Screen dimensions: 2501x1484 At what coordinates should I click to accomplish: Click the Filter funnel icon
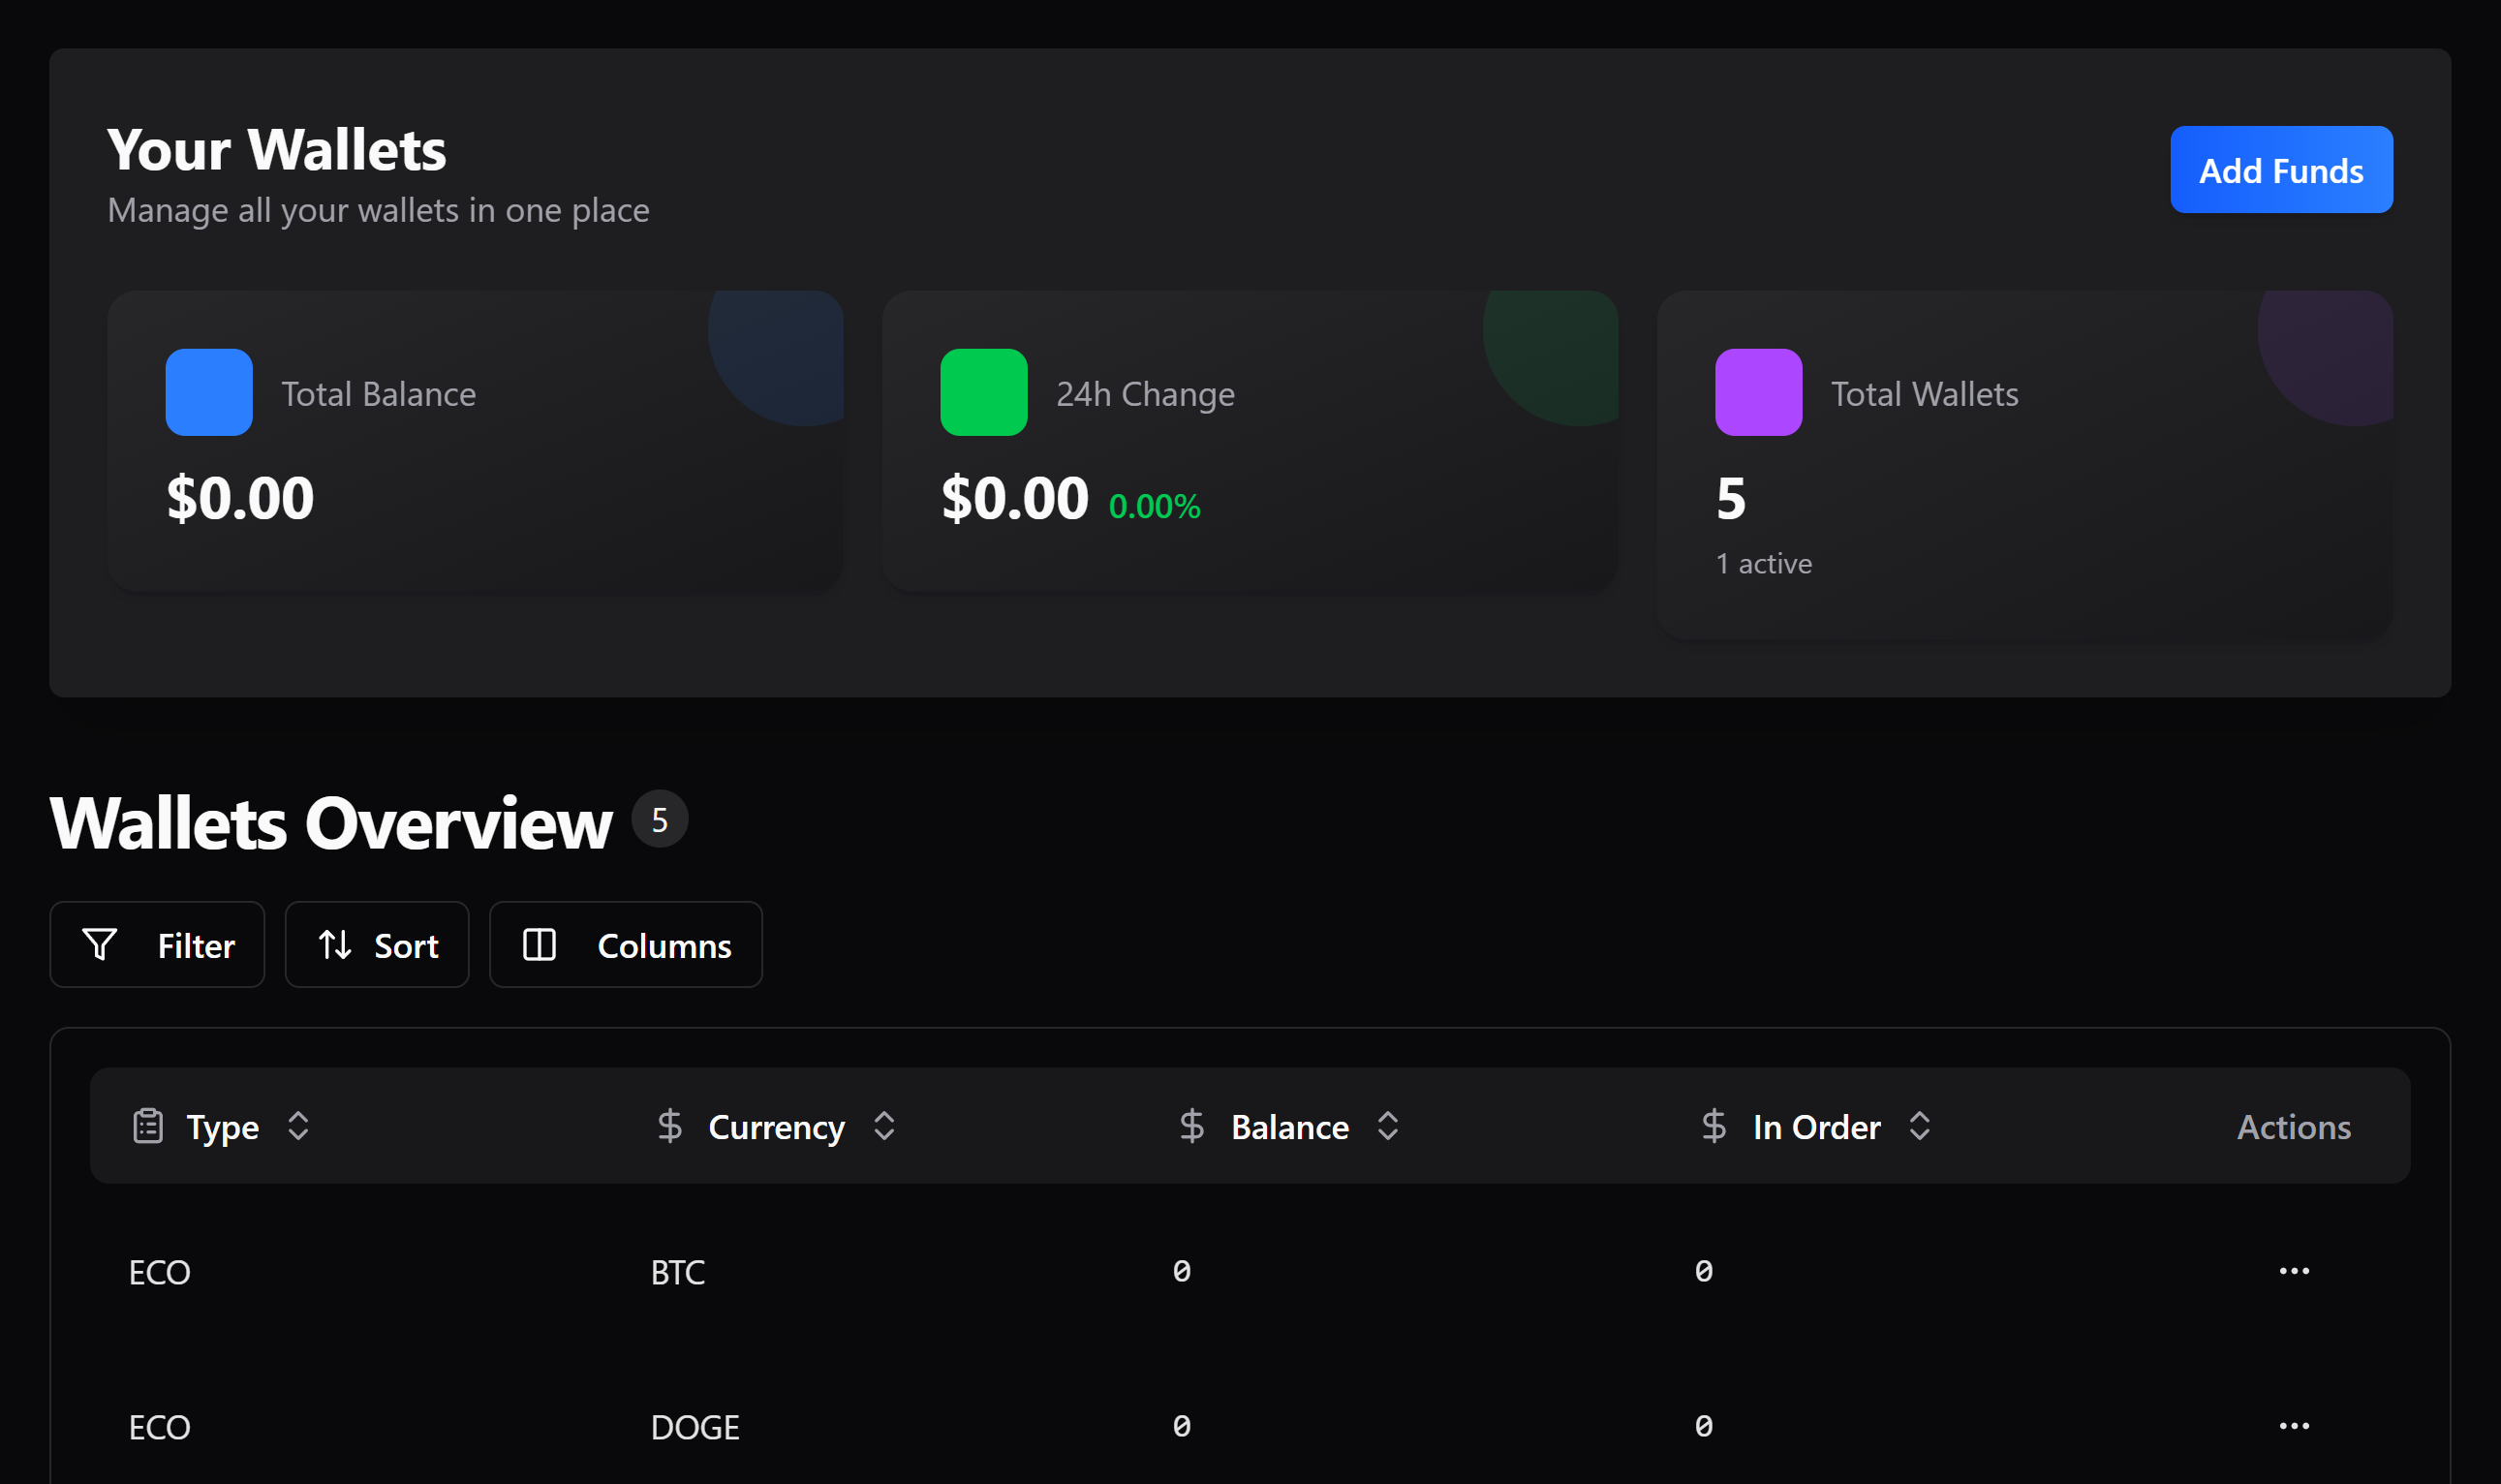click(x=99, y=944)
